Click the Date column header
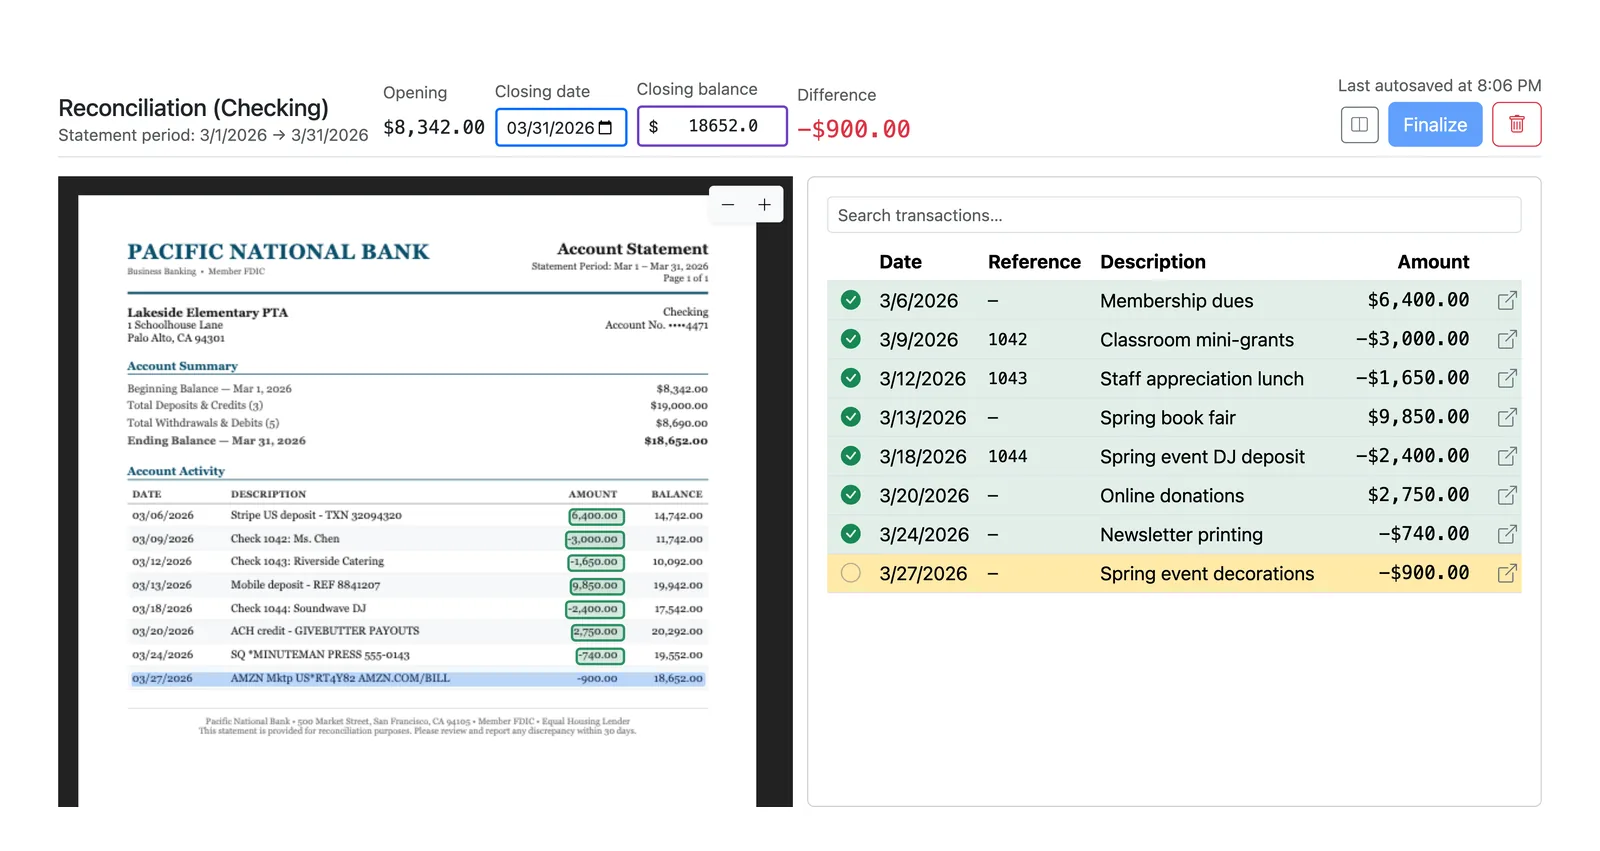 (900, 262)
